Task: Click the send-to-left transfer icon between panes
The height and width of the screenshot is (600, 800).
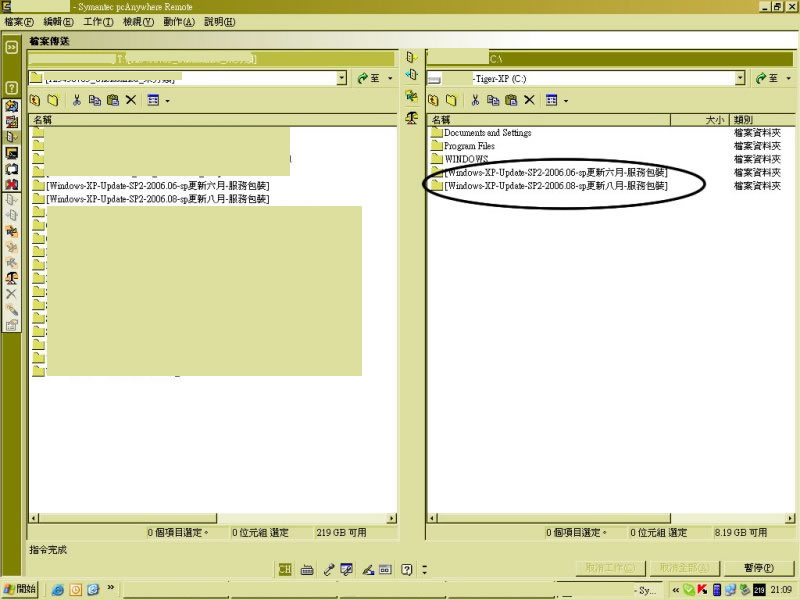Action: coord(412,76)
